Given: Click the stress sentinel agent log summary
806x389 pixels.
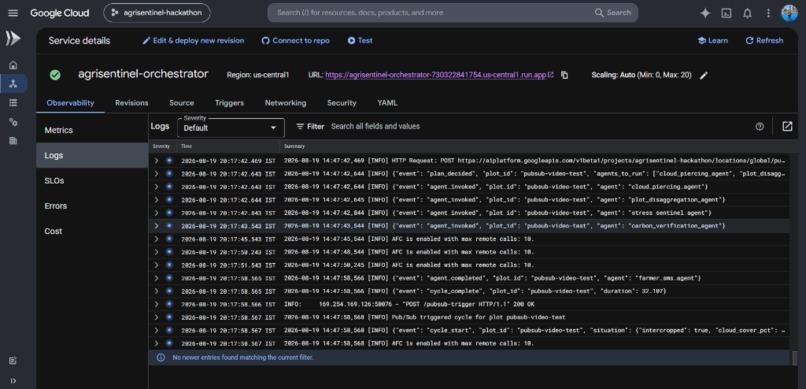Looking at the screenshot, I should click(x=498, y=213).
